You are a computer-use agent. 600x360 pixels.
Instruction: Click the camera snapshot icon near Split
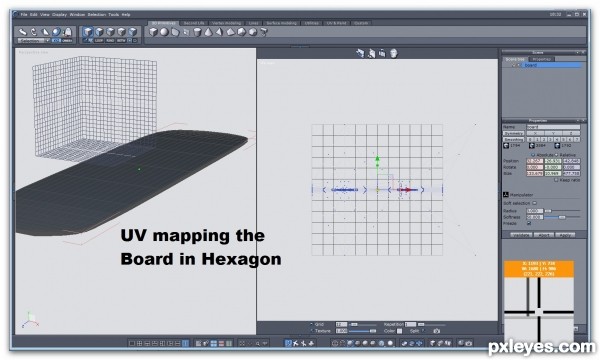pos(437,331)
